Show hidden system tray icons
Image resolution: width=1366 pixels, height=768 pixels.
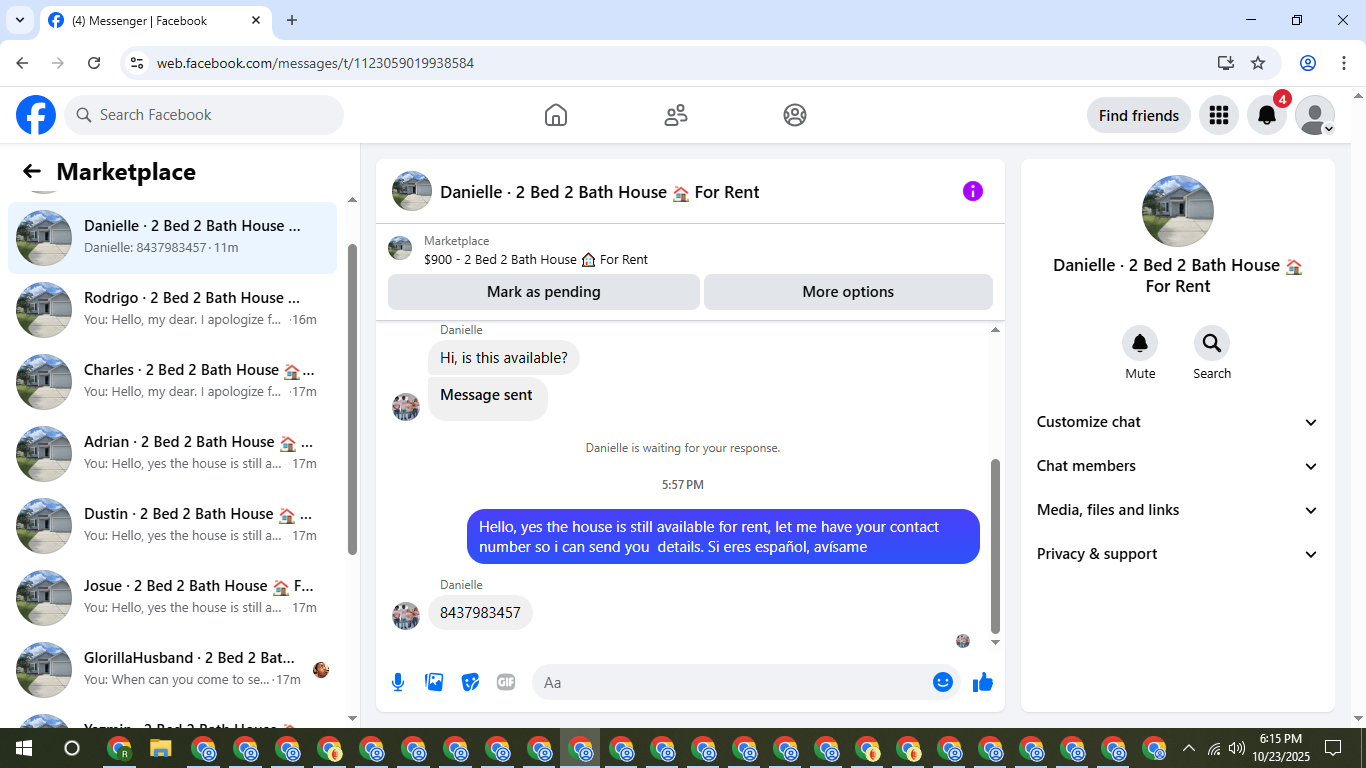[x=1189, y=748]
